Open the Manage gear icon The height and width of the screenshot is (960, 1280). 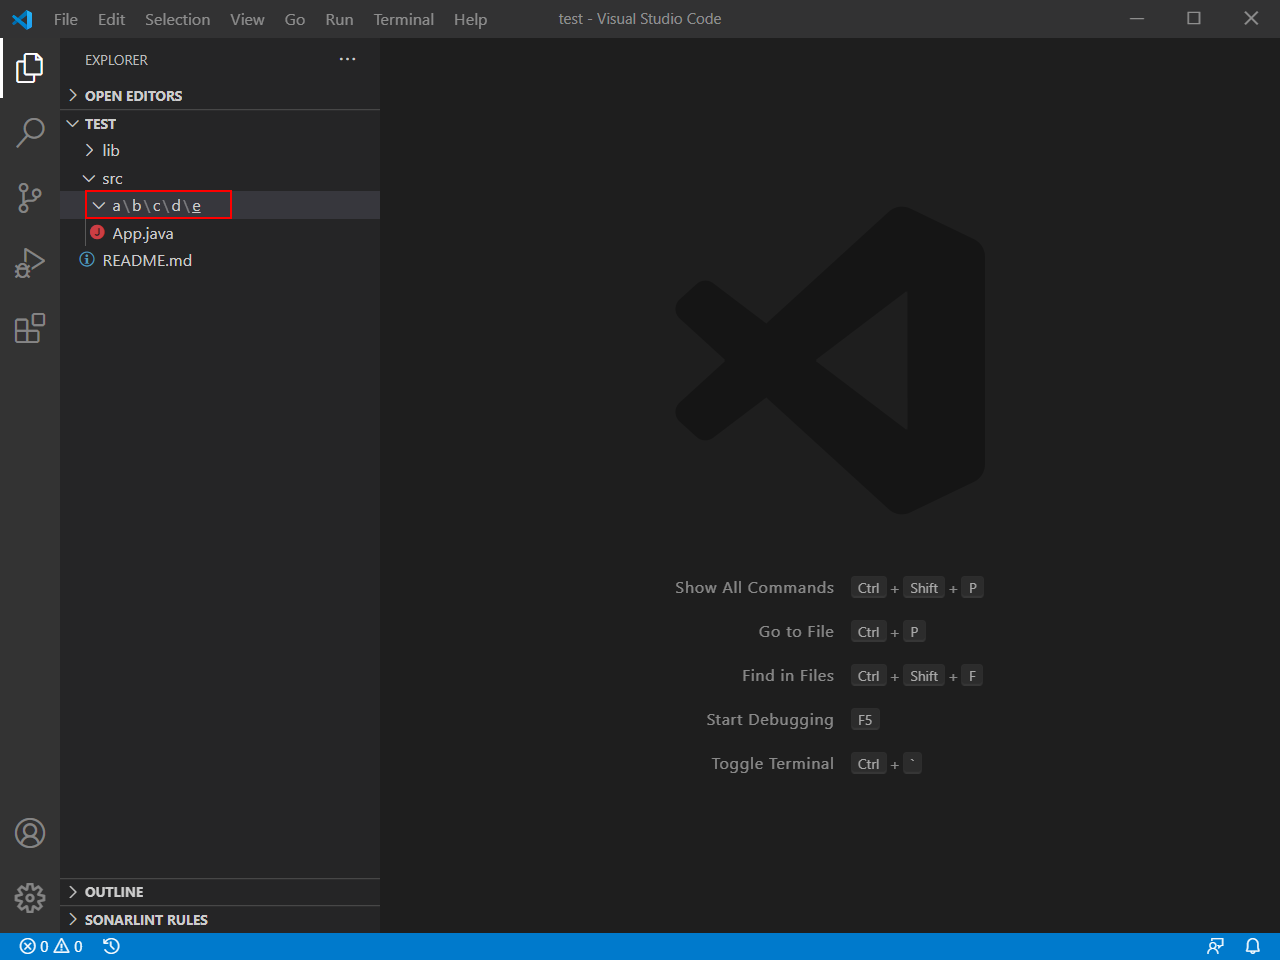coord(30,898)
